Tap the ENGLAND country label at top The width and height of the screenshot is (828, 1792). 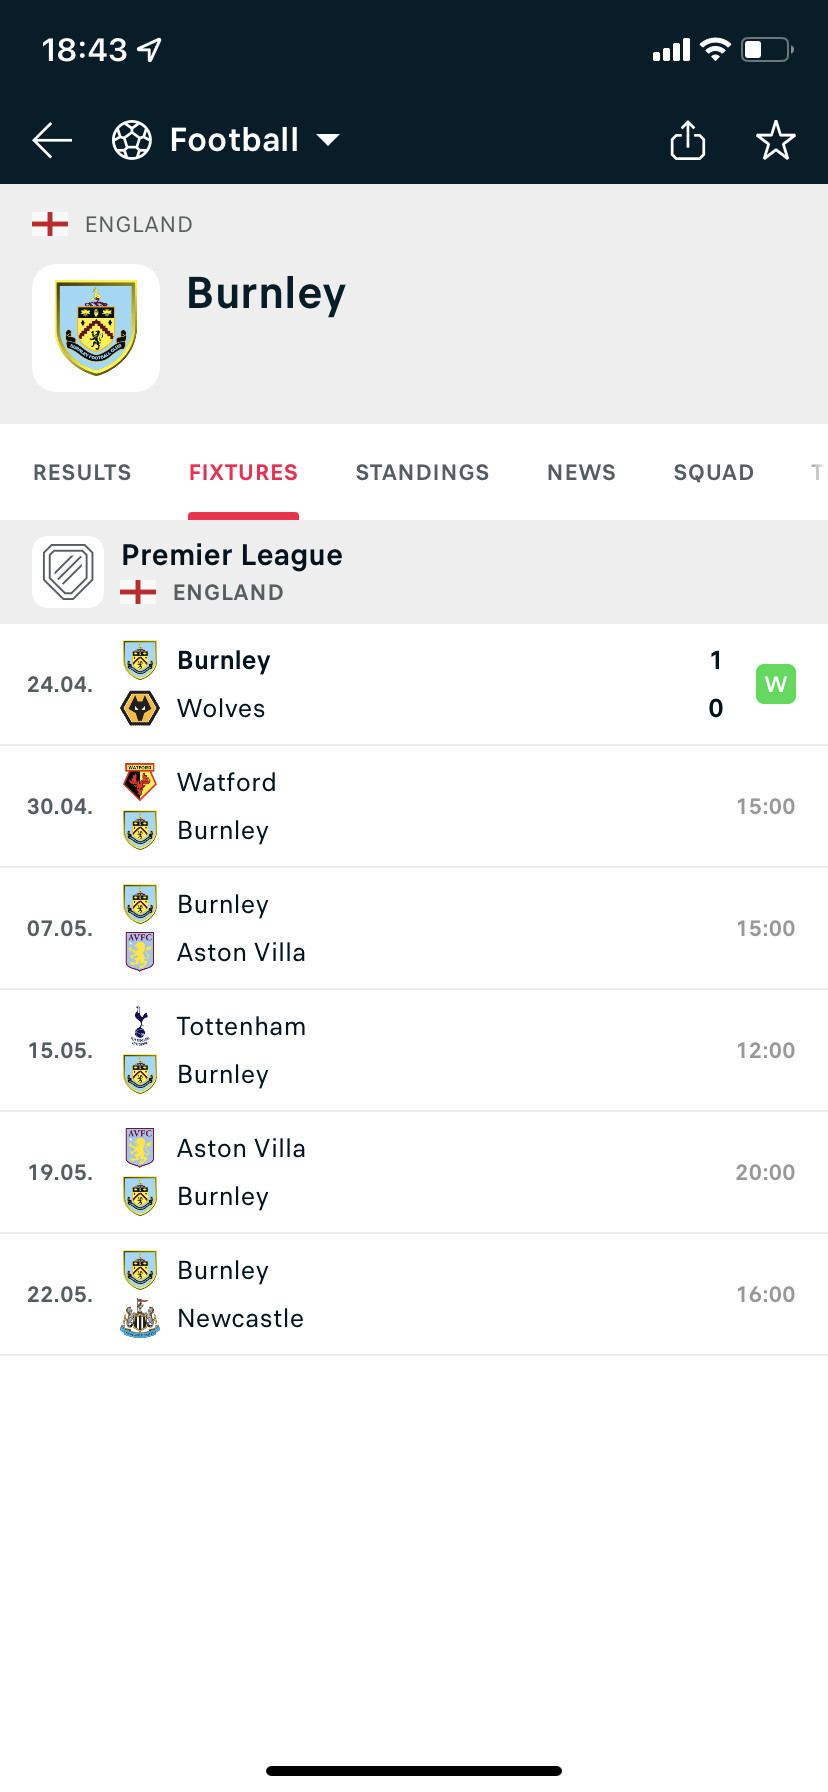tap(139, 224)
